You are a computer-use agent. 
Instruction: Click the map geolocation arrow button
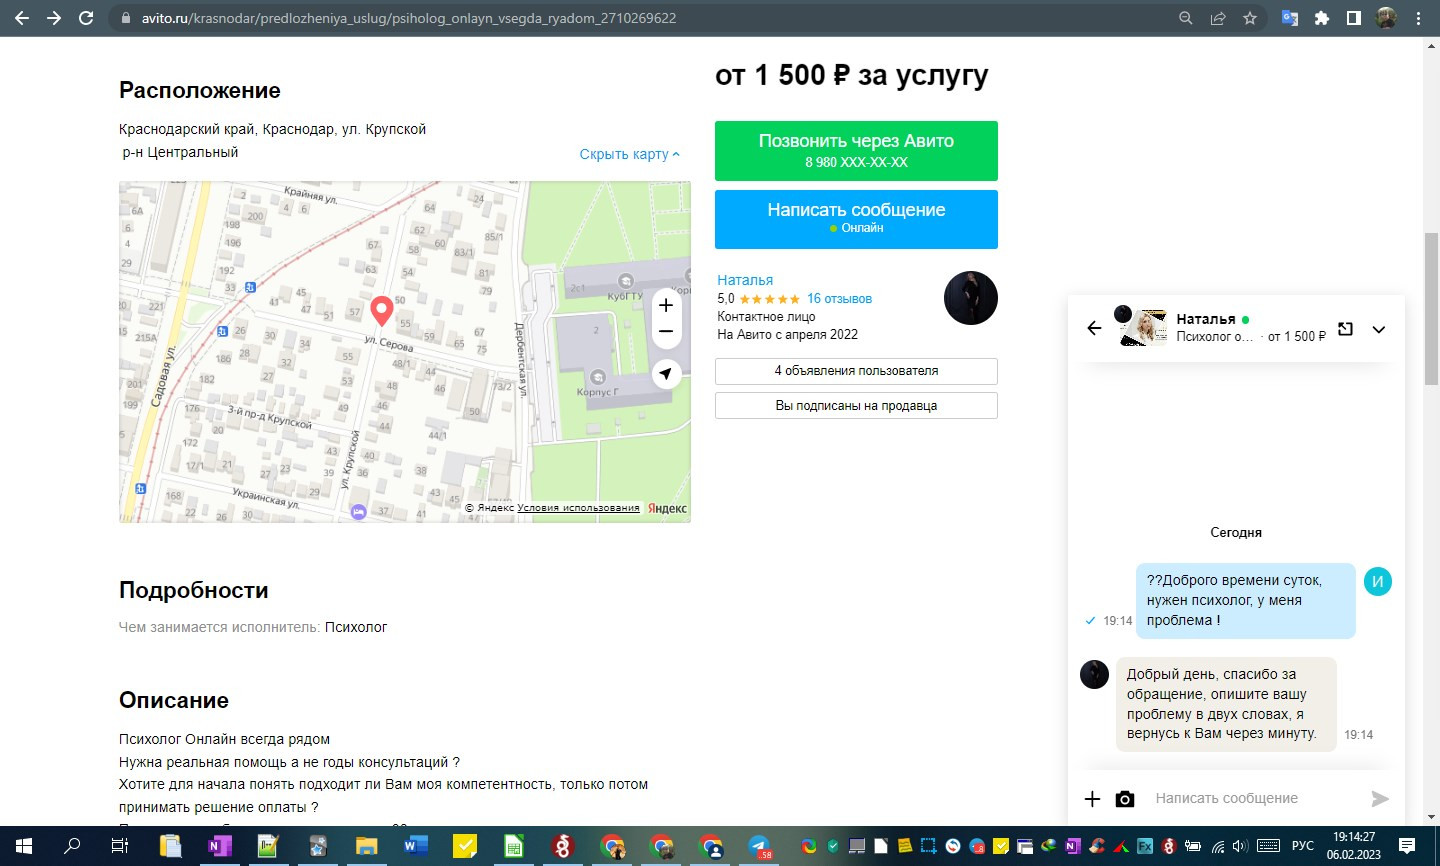click(x=666, y=374)
